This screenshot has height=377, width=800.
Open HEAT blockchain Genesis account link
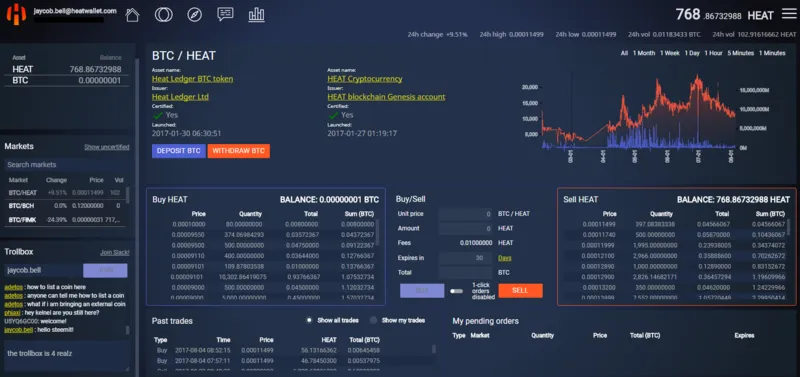click(x=386, y=97)
